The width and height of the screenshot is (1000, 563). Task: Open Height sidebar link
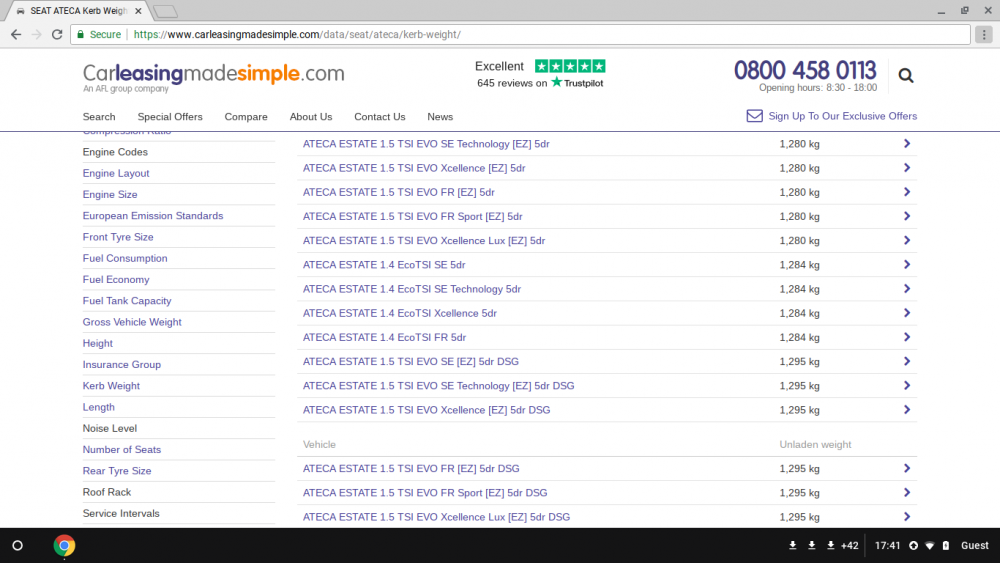tap(98, 343)
